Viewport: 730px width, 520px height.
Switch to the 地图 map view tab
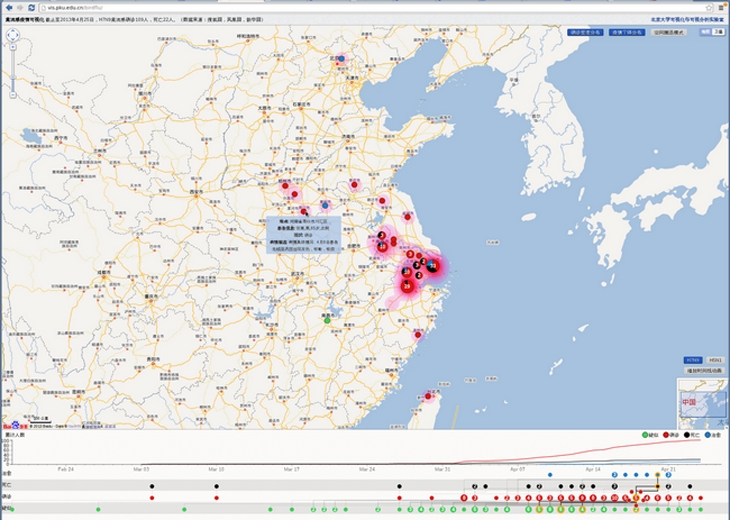[706, 32]
